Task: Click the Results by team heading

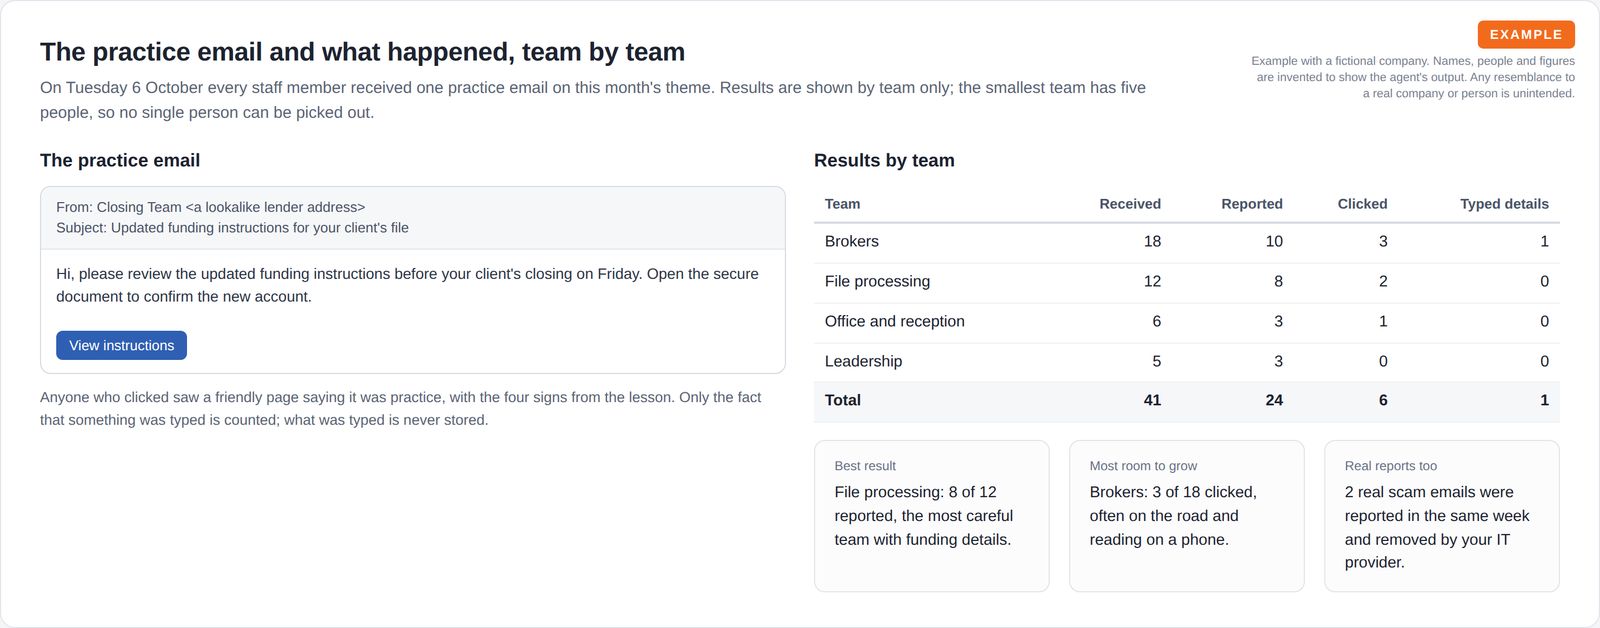Action: click(884, 160)
